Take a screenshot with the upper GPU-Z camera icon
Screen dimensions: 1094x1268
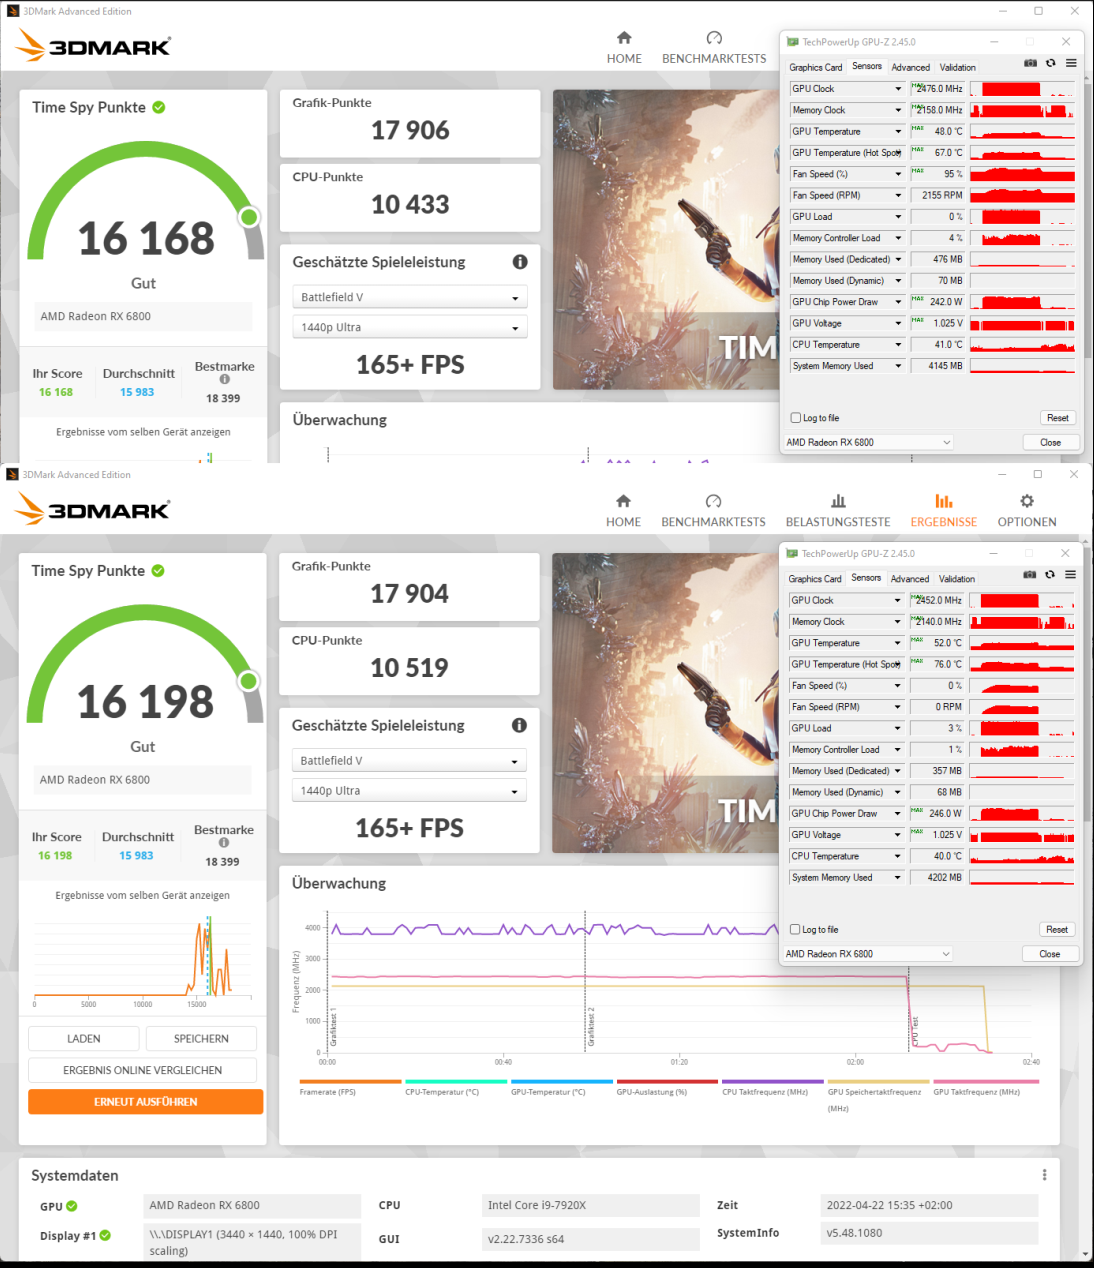click(1030, 63)
